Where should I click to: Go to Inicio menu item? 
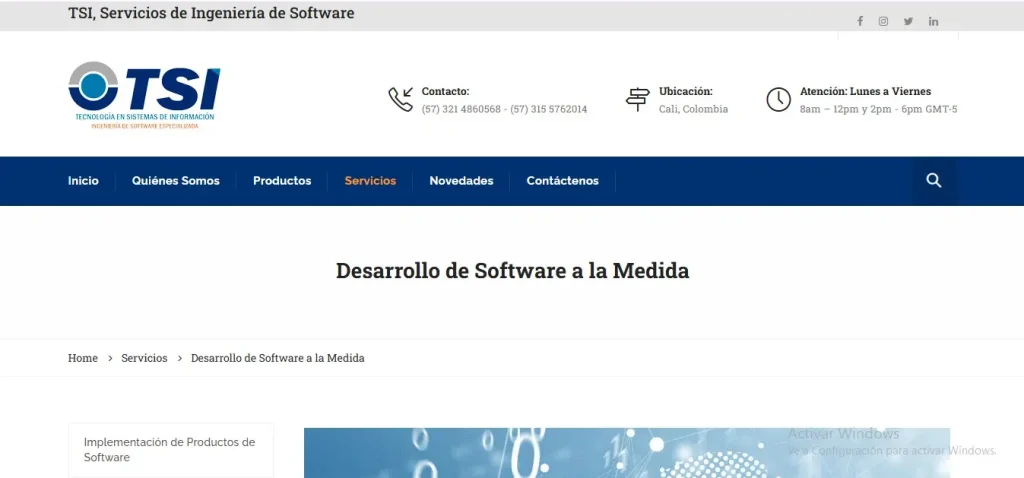[x=83, y=181]
